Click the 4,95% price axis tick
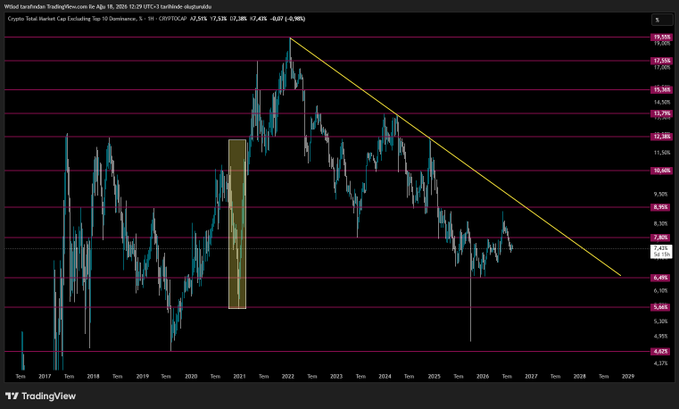679x409 pixels. point(662,336)
